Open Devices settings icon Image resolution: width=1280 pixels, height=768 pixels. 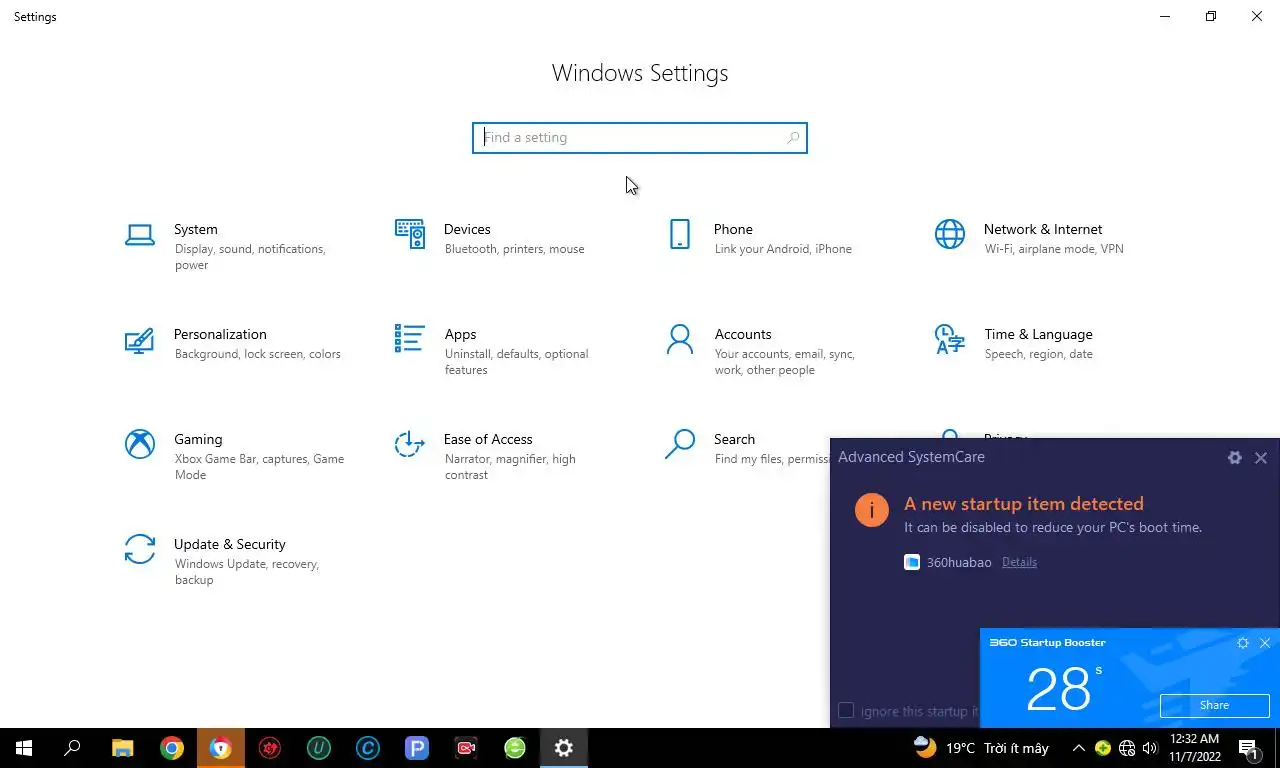point(410,234)
